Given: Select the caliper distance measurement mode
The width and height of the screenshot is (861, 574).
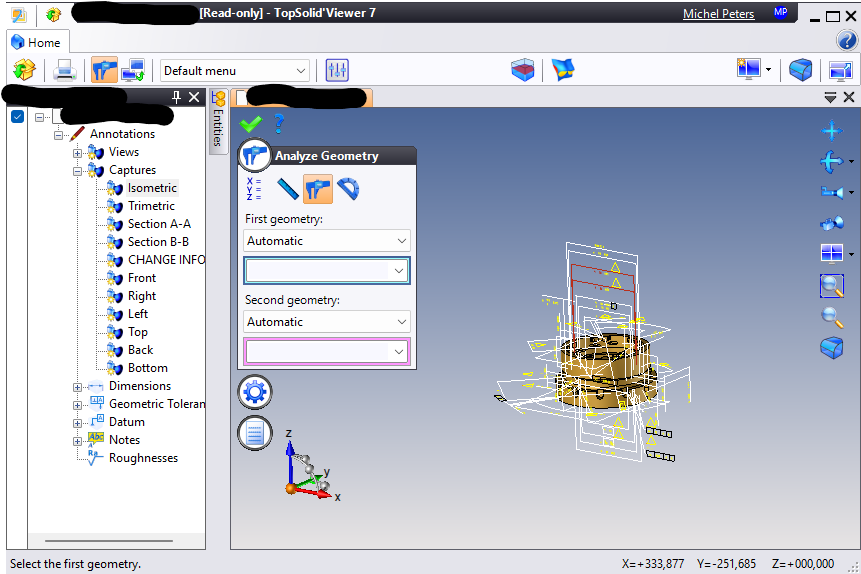Looking at the screenshot, I should click(317, 190).
